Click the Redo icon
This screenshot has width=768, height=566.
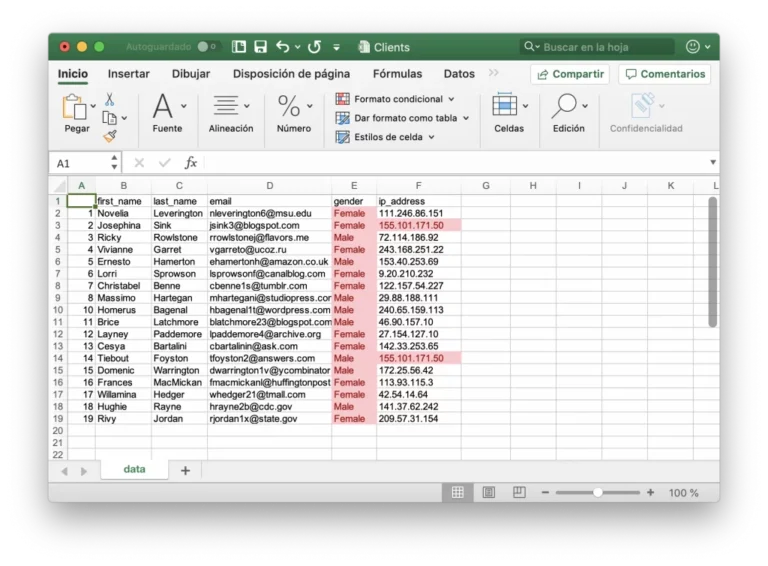[x=314, y=47]
